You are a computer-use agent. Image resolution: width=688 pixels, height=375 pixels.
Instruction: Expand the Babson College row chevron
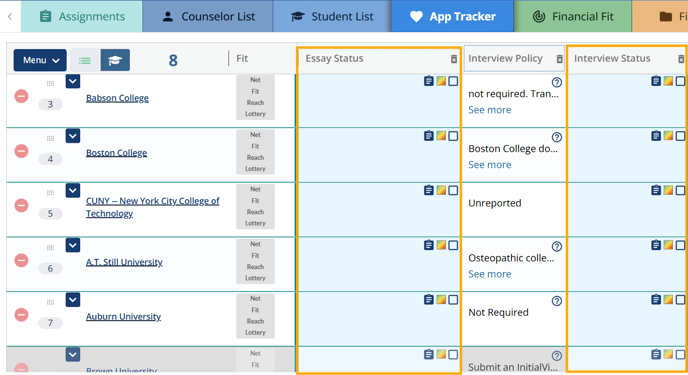coord(73,81)
